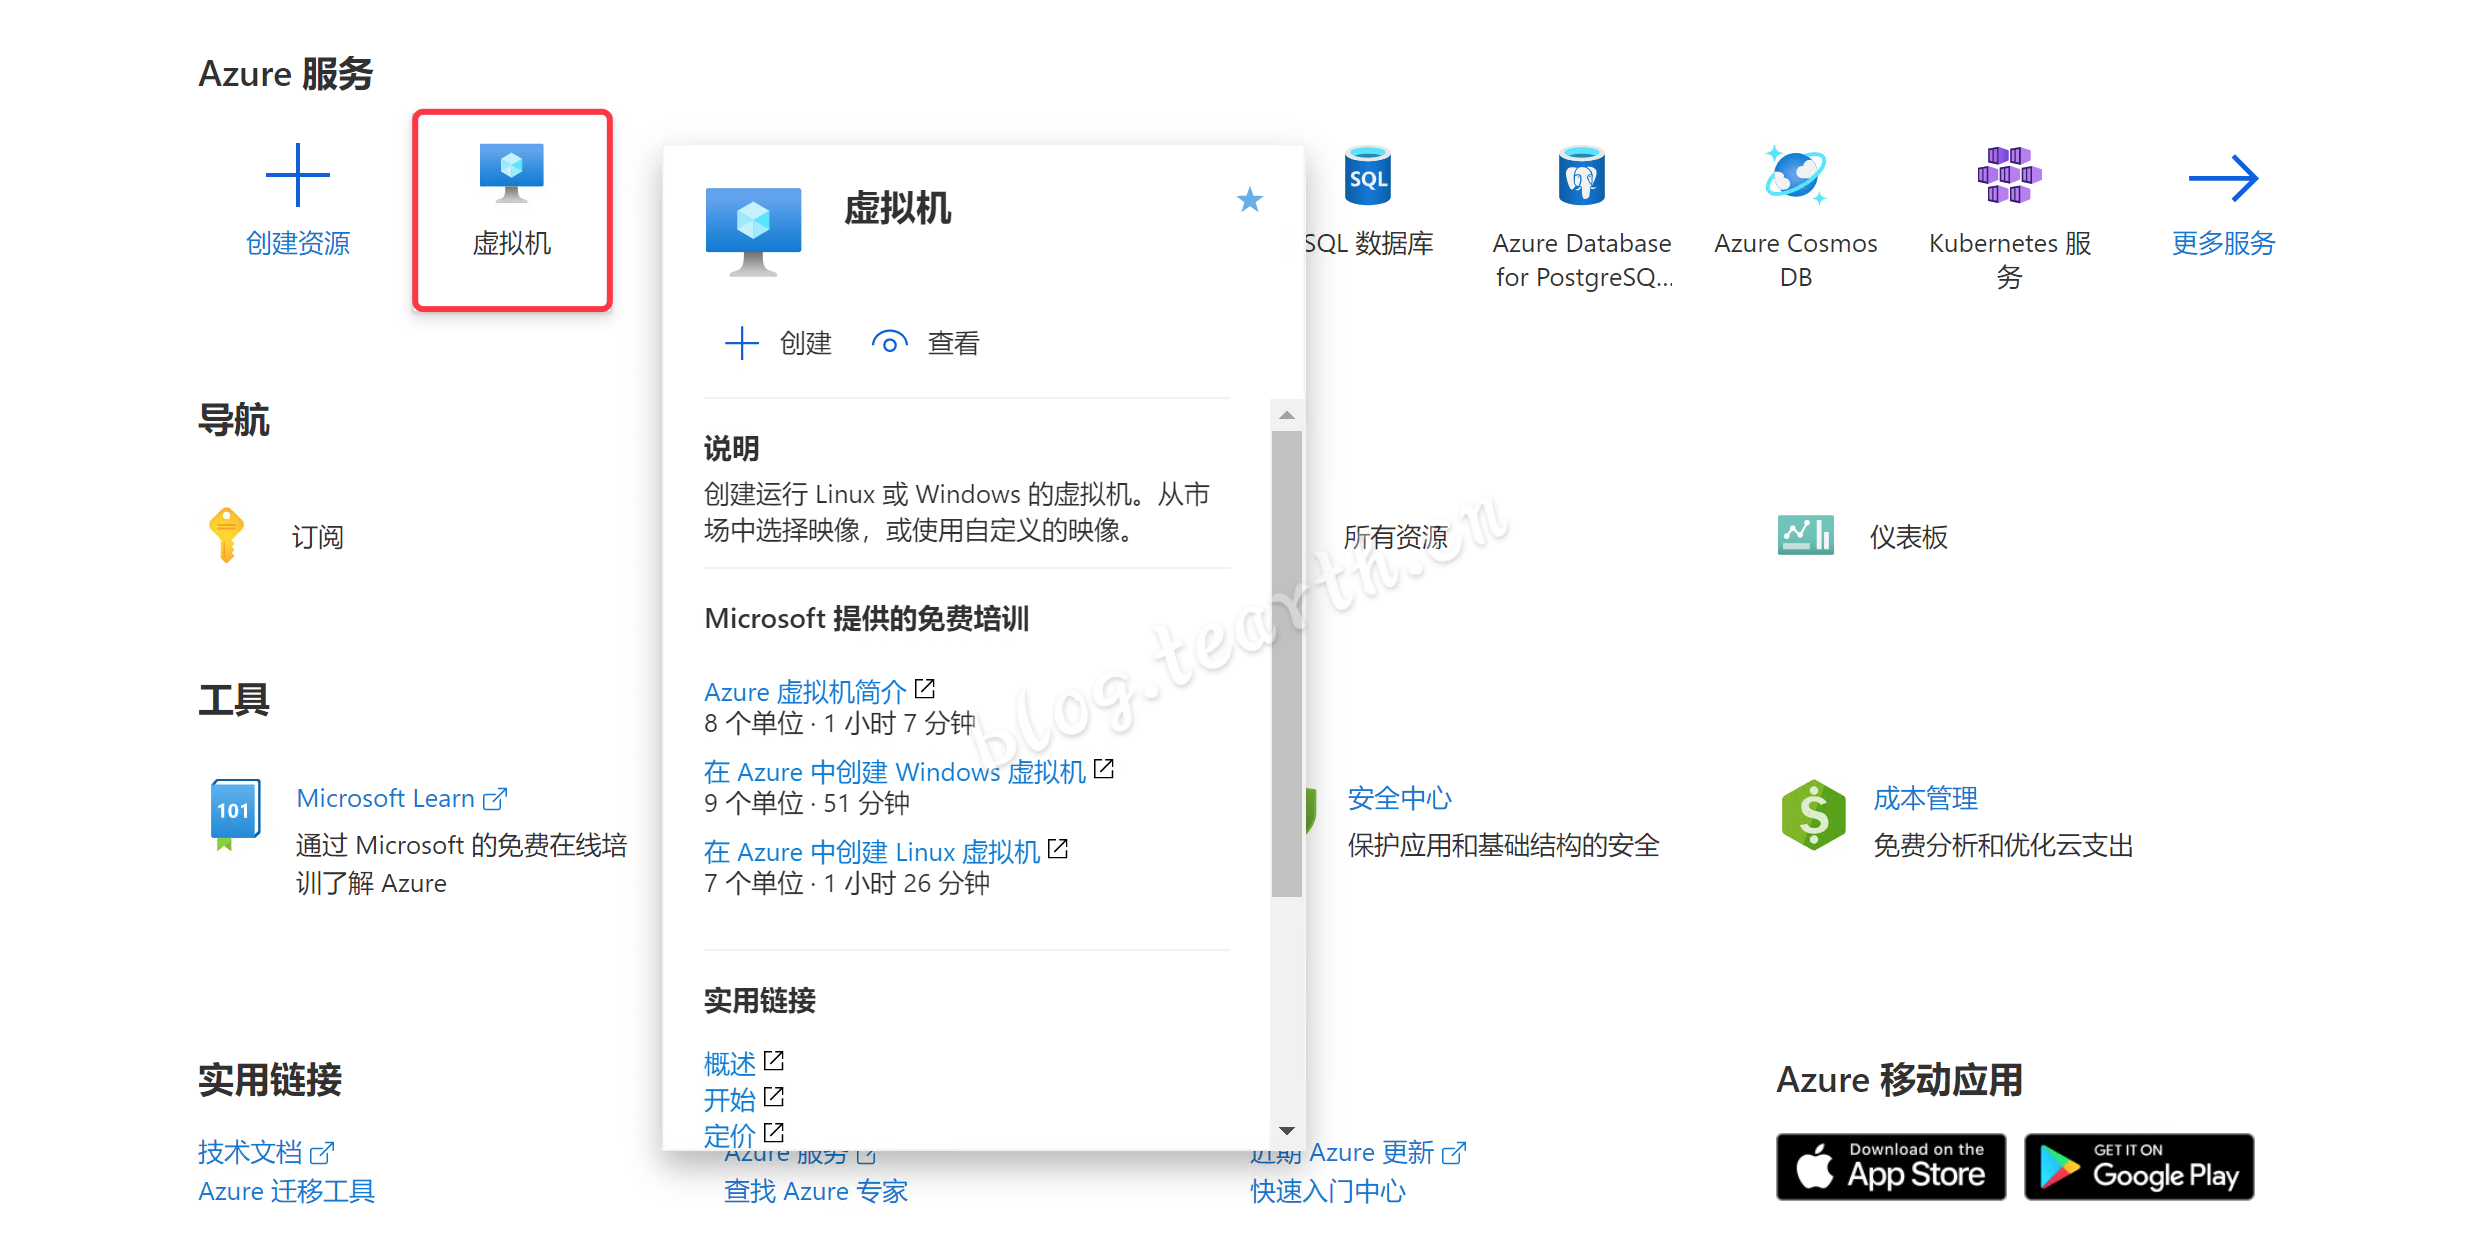Click external-link icon beside Microsoft Learn
The height and width of the screenshot is (1252, 2472).
pyautogui.click(x=495, y=799)
